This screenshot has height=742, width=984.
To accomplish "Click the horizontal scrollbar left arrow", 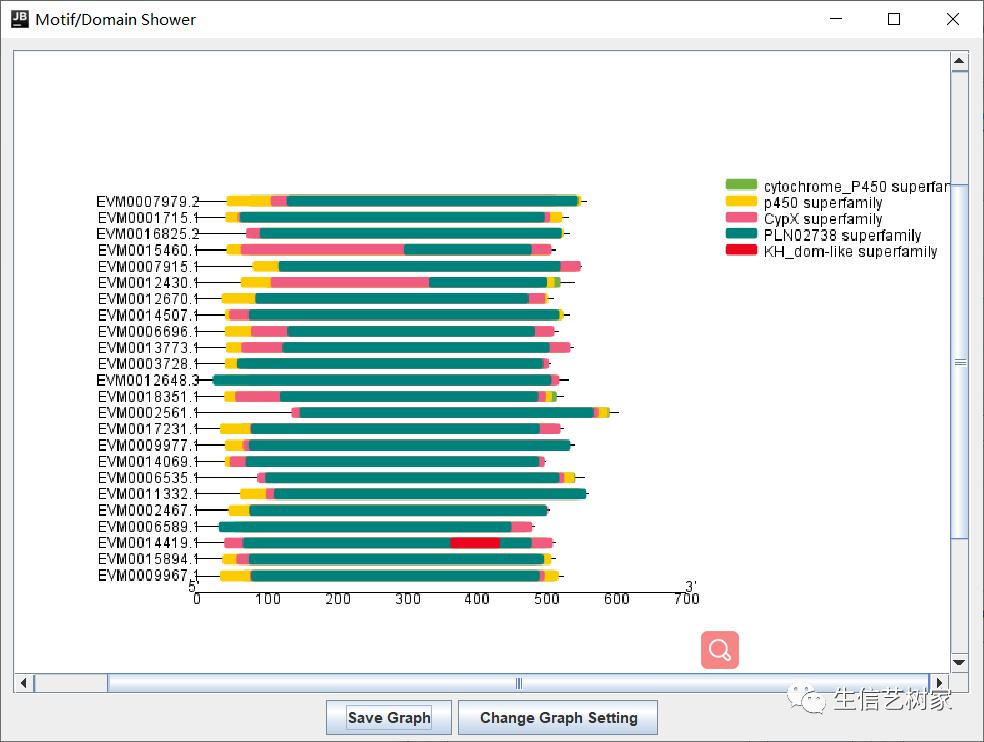I will point(23,683).
